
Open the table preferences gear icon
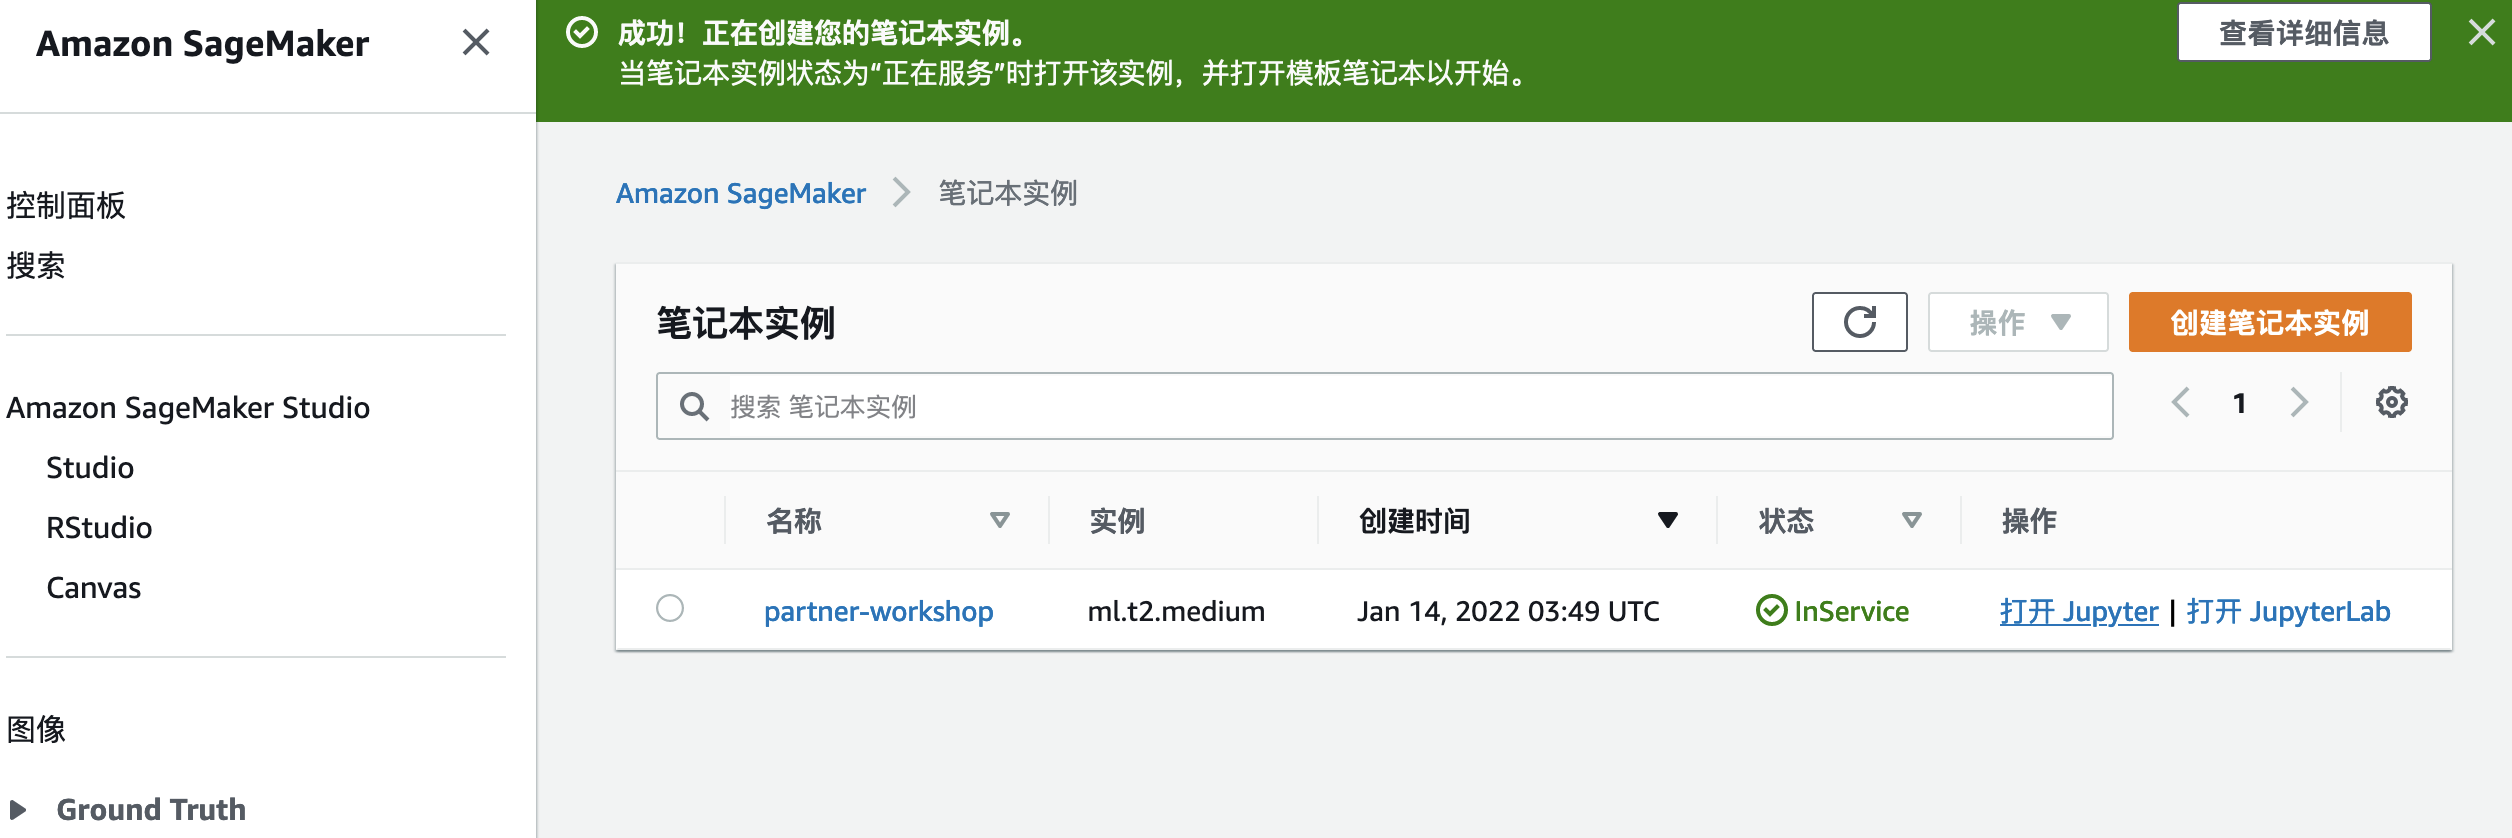point(2391,403)
